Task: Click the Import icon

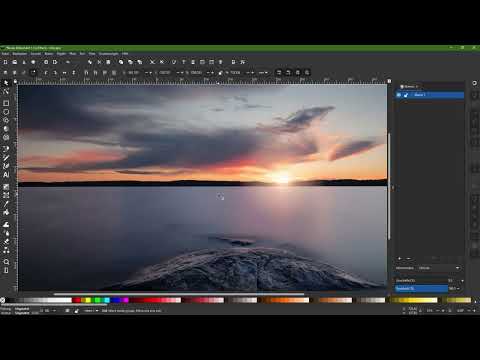Action: pos(46,62)
